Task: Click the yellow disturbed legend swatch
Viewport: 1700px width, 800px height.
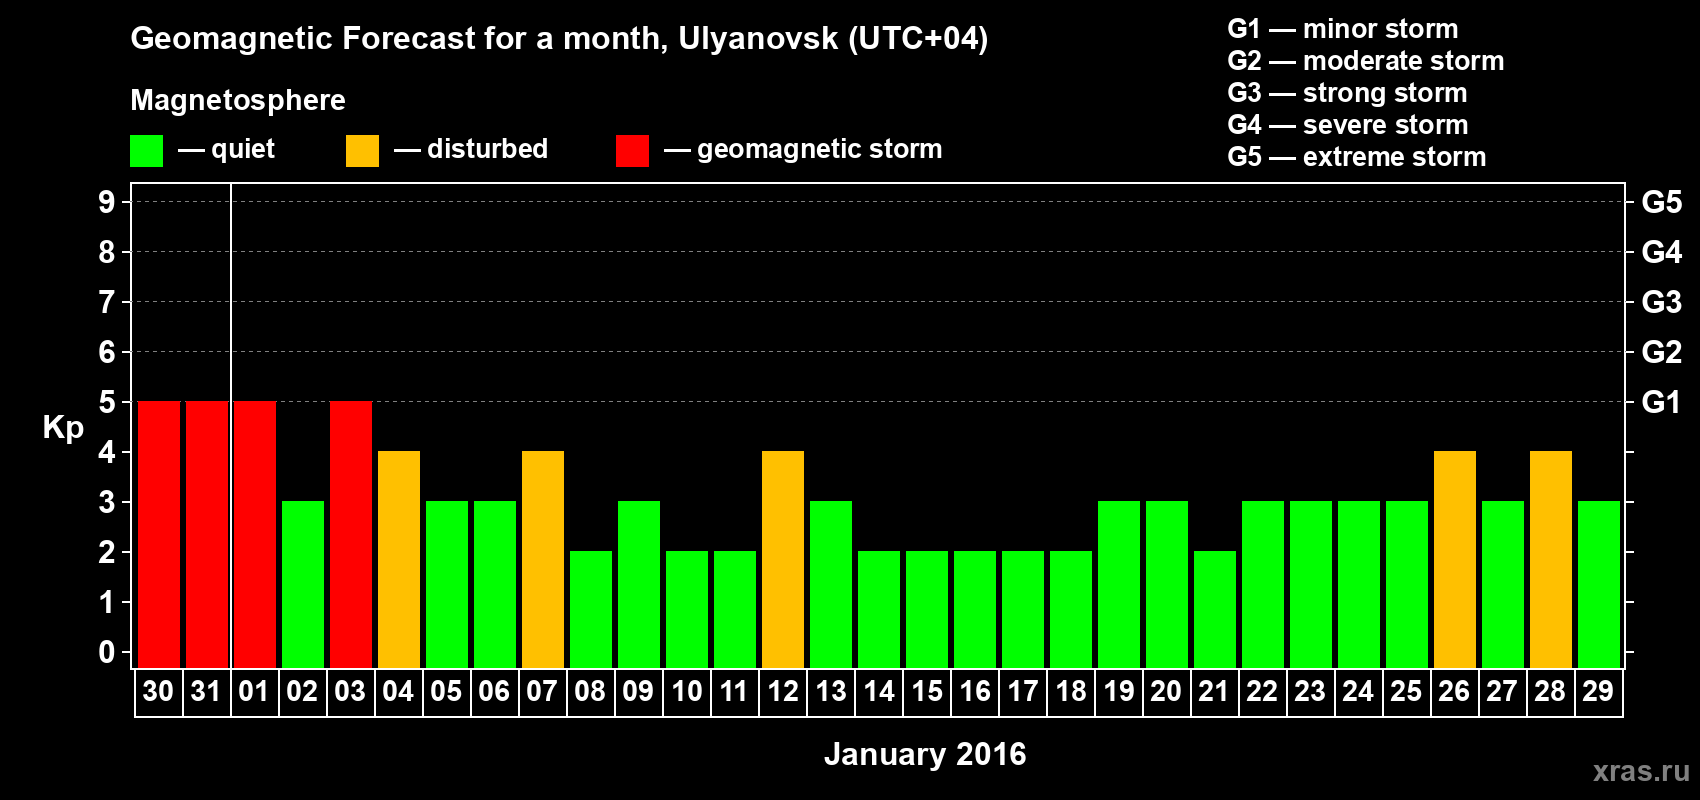Action: [362, 151]
